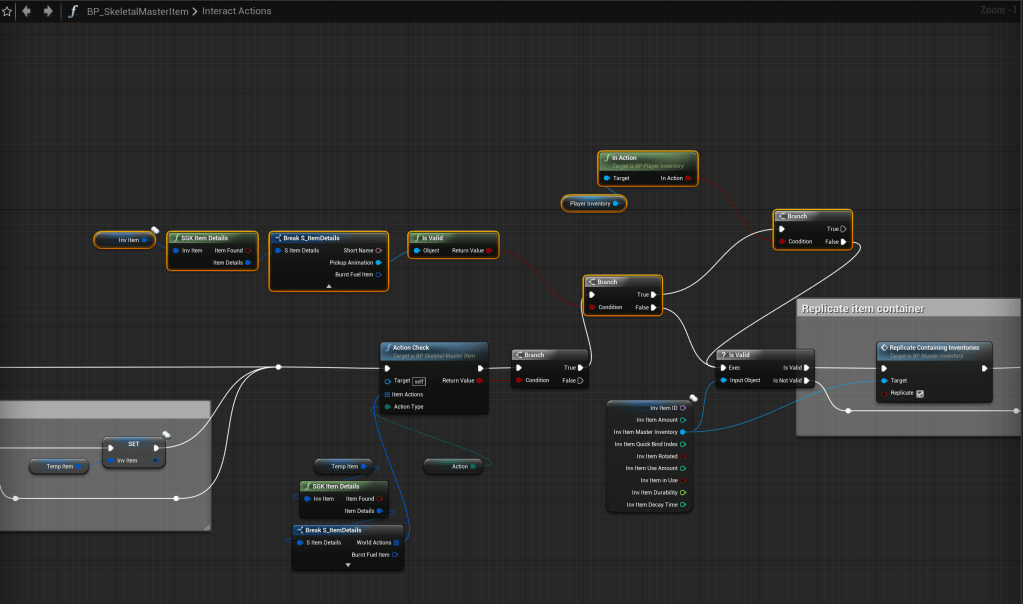
Task: Select the Player Inventory variable node
Action: (590, 203)
